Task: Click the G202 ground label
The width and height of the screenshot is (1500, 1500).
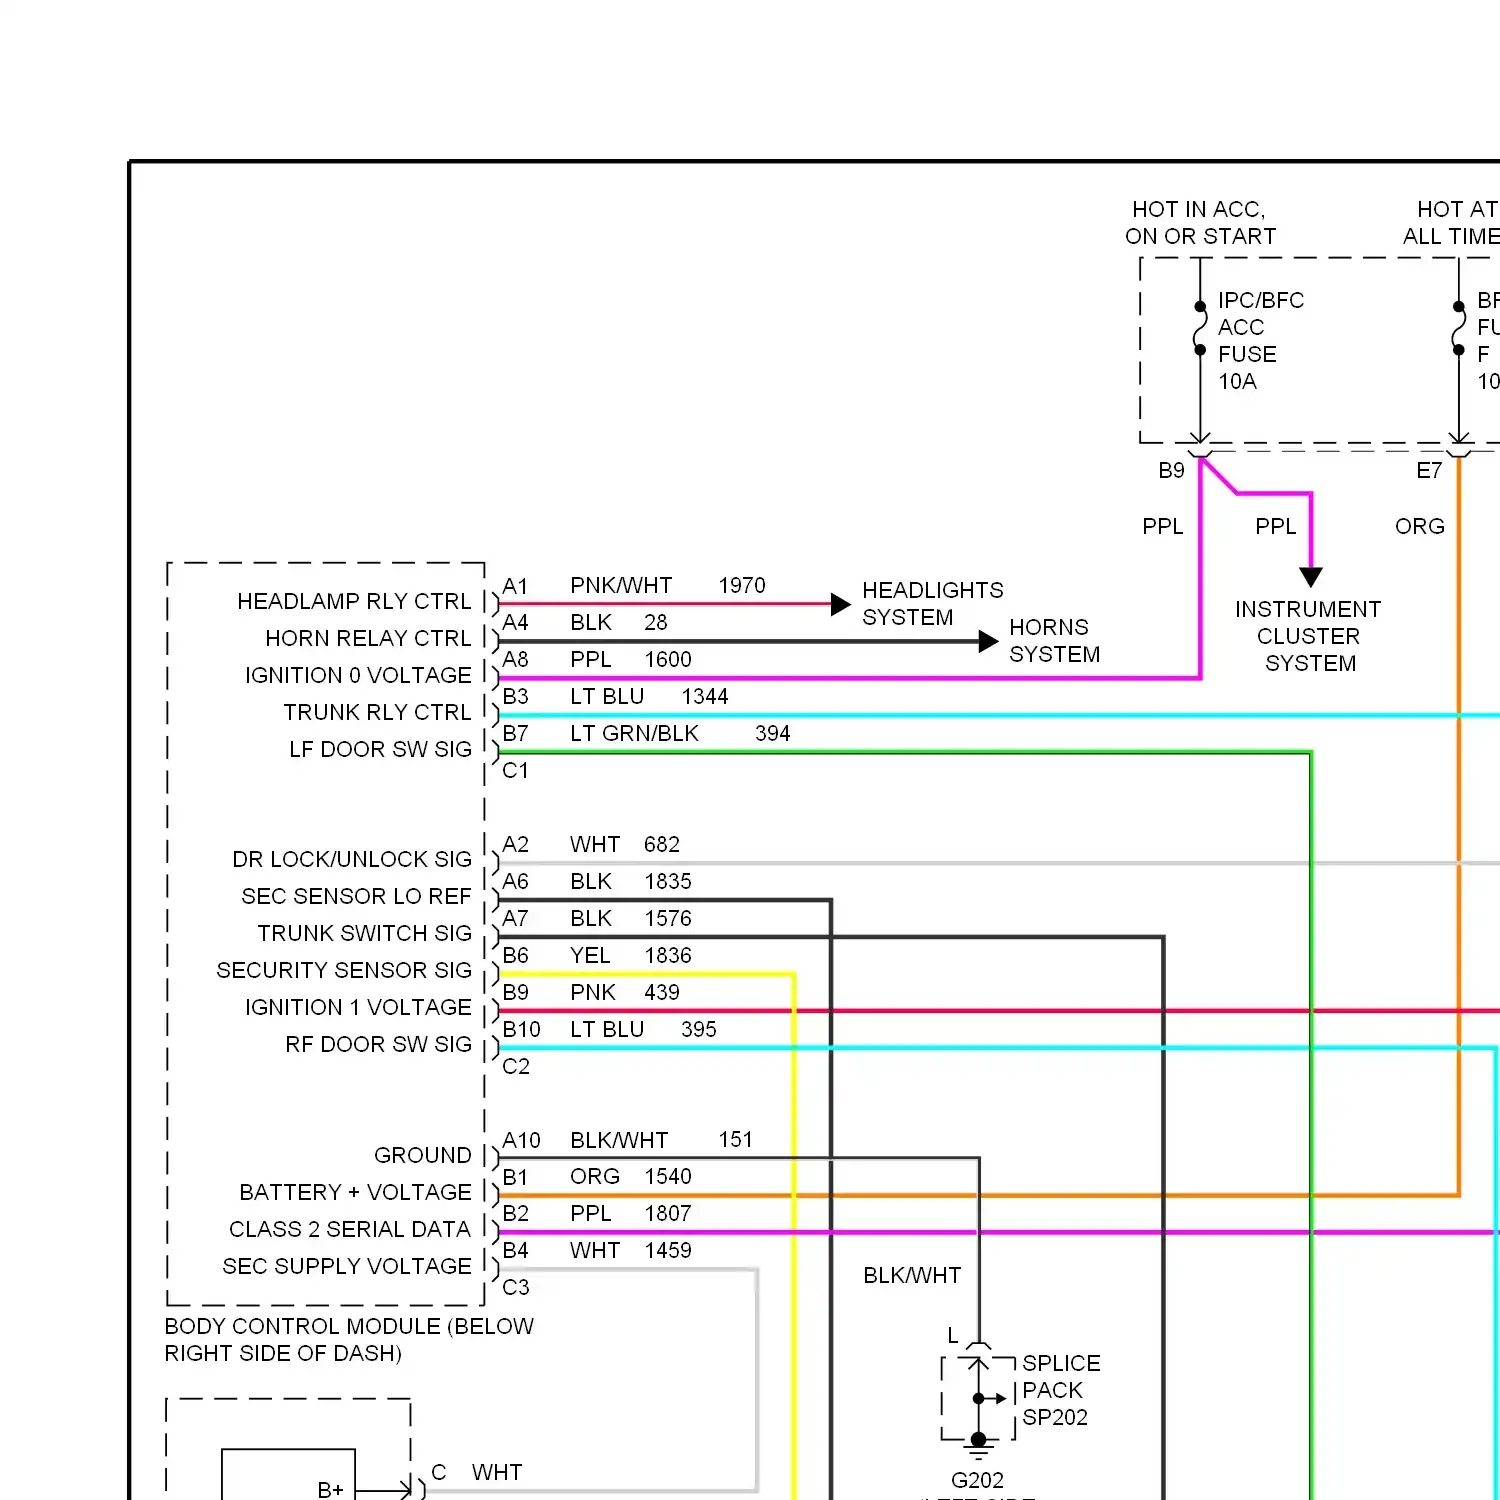Action: tap(977, 1480)
